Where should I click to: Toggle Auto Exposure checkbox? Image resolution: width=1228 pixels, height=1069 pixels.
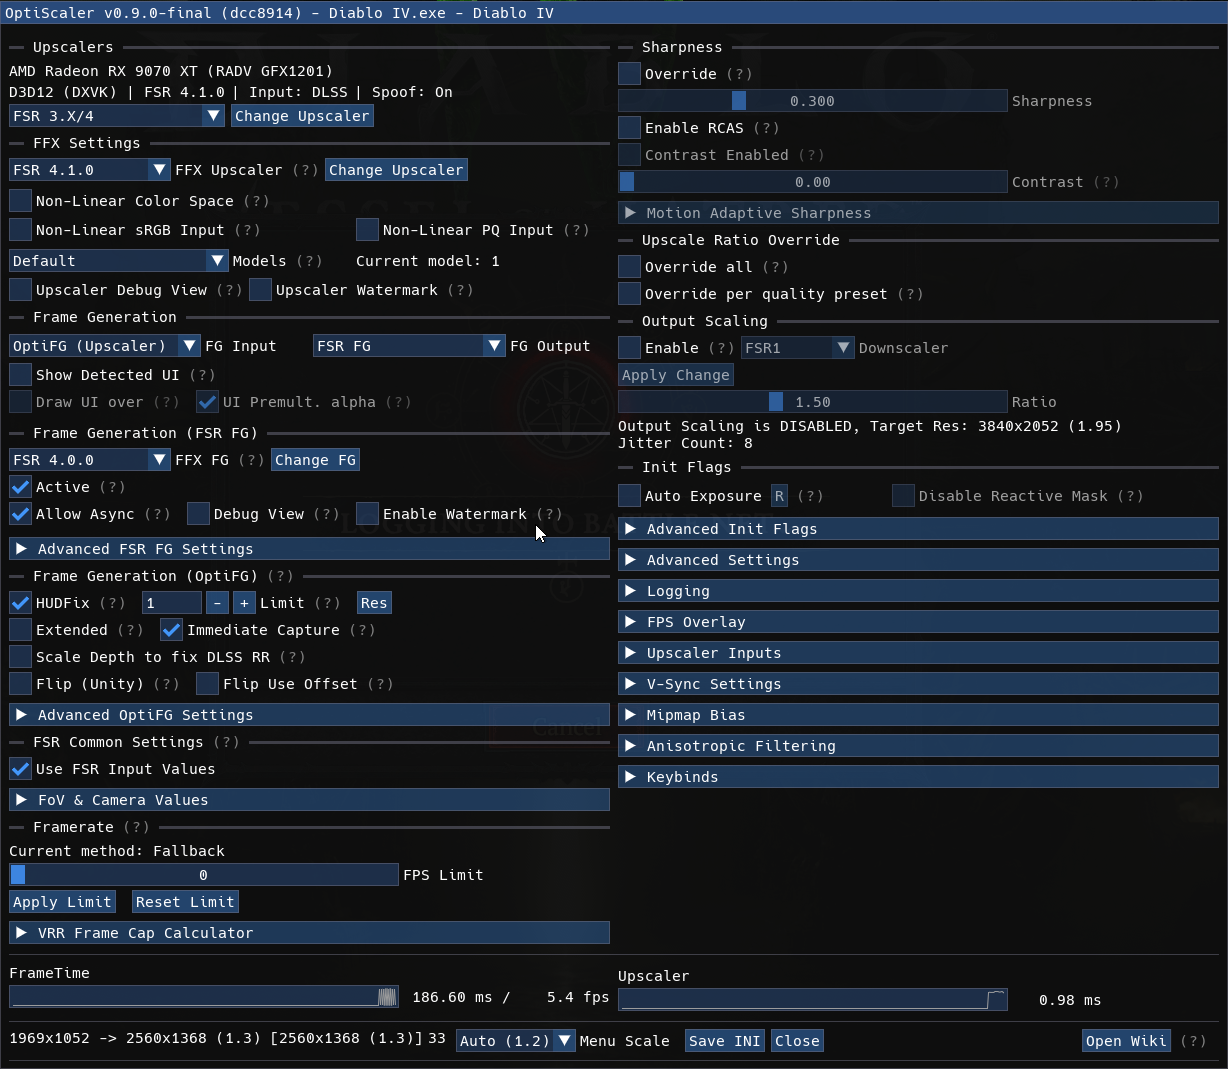point(629,496)
